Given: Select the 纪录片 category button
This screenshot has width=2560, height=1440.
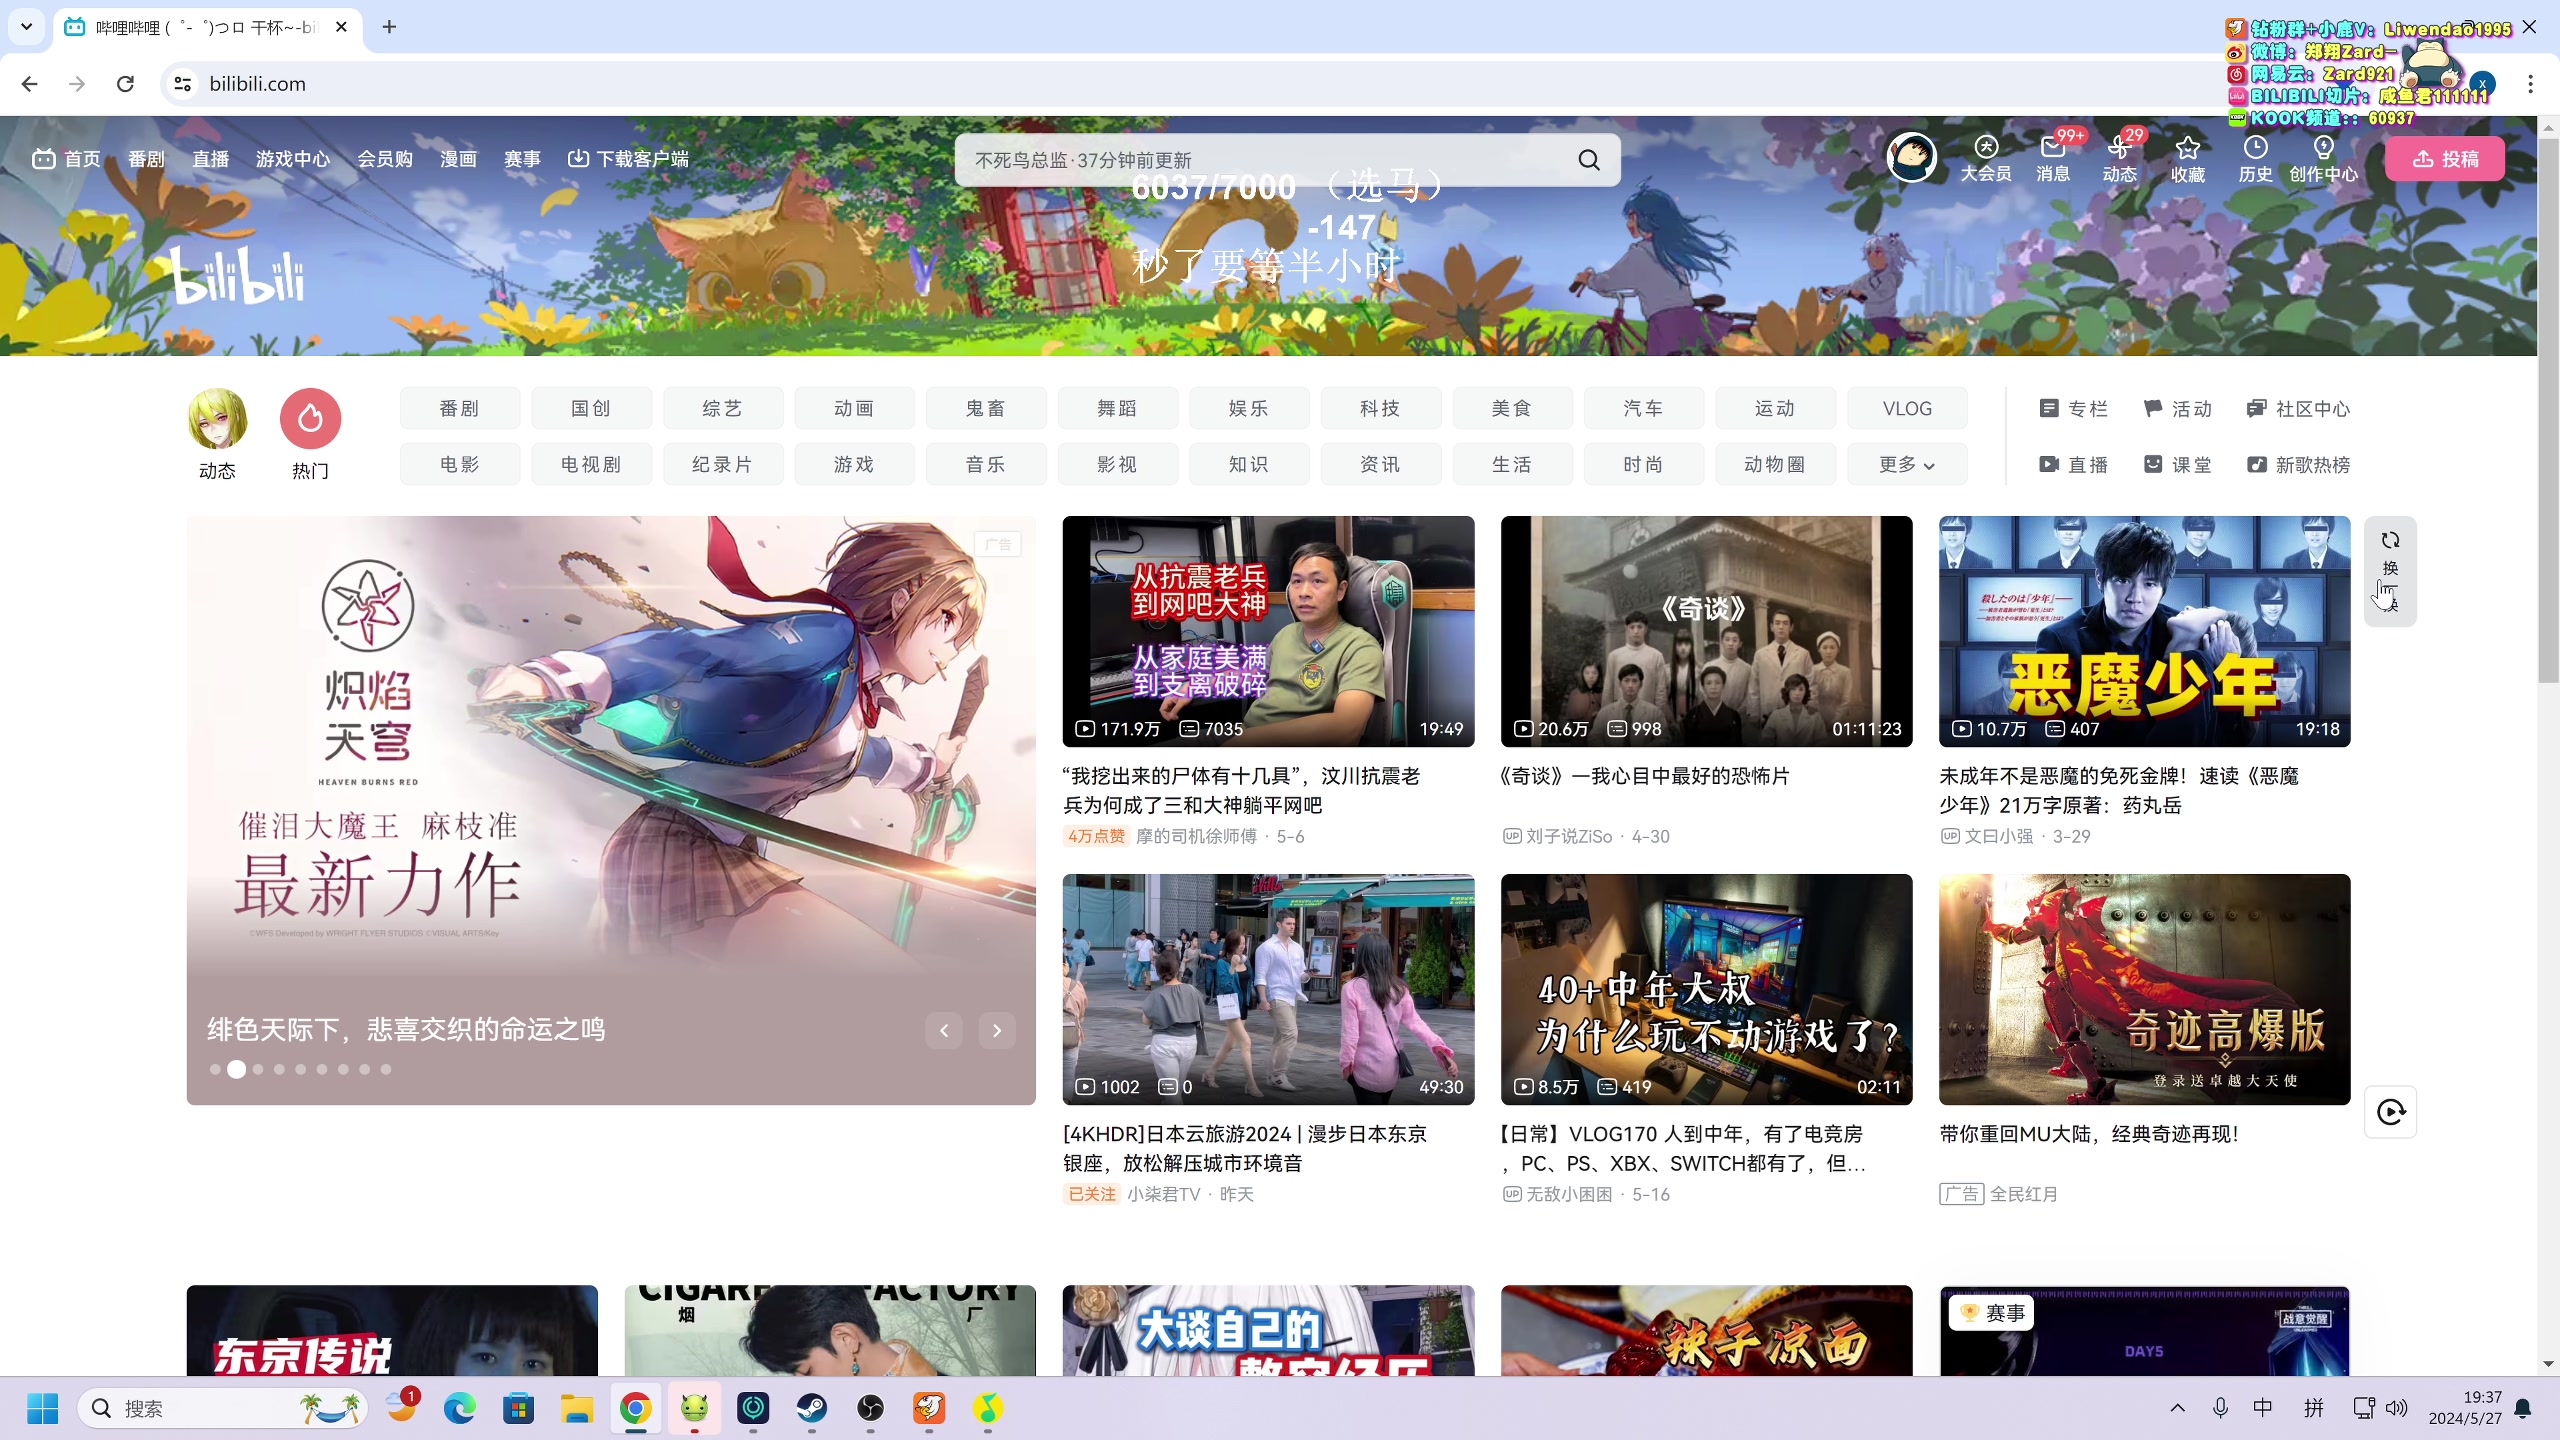Looking at the screenshot, I should [722, 464].
